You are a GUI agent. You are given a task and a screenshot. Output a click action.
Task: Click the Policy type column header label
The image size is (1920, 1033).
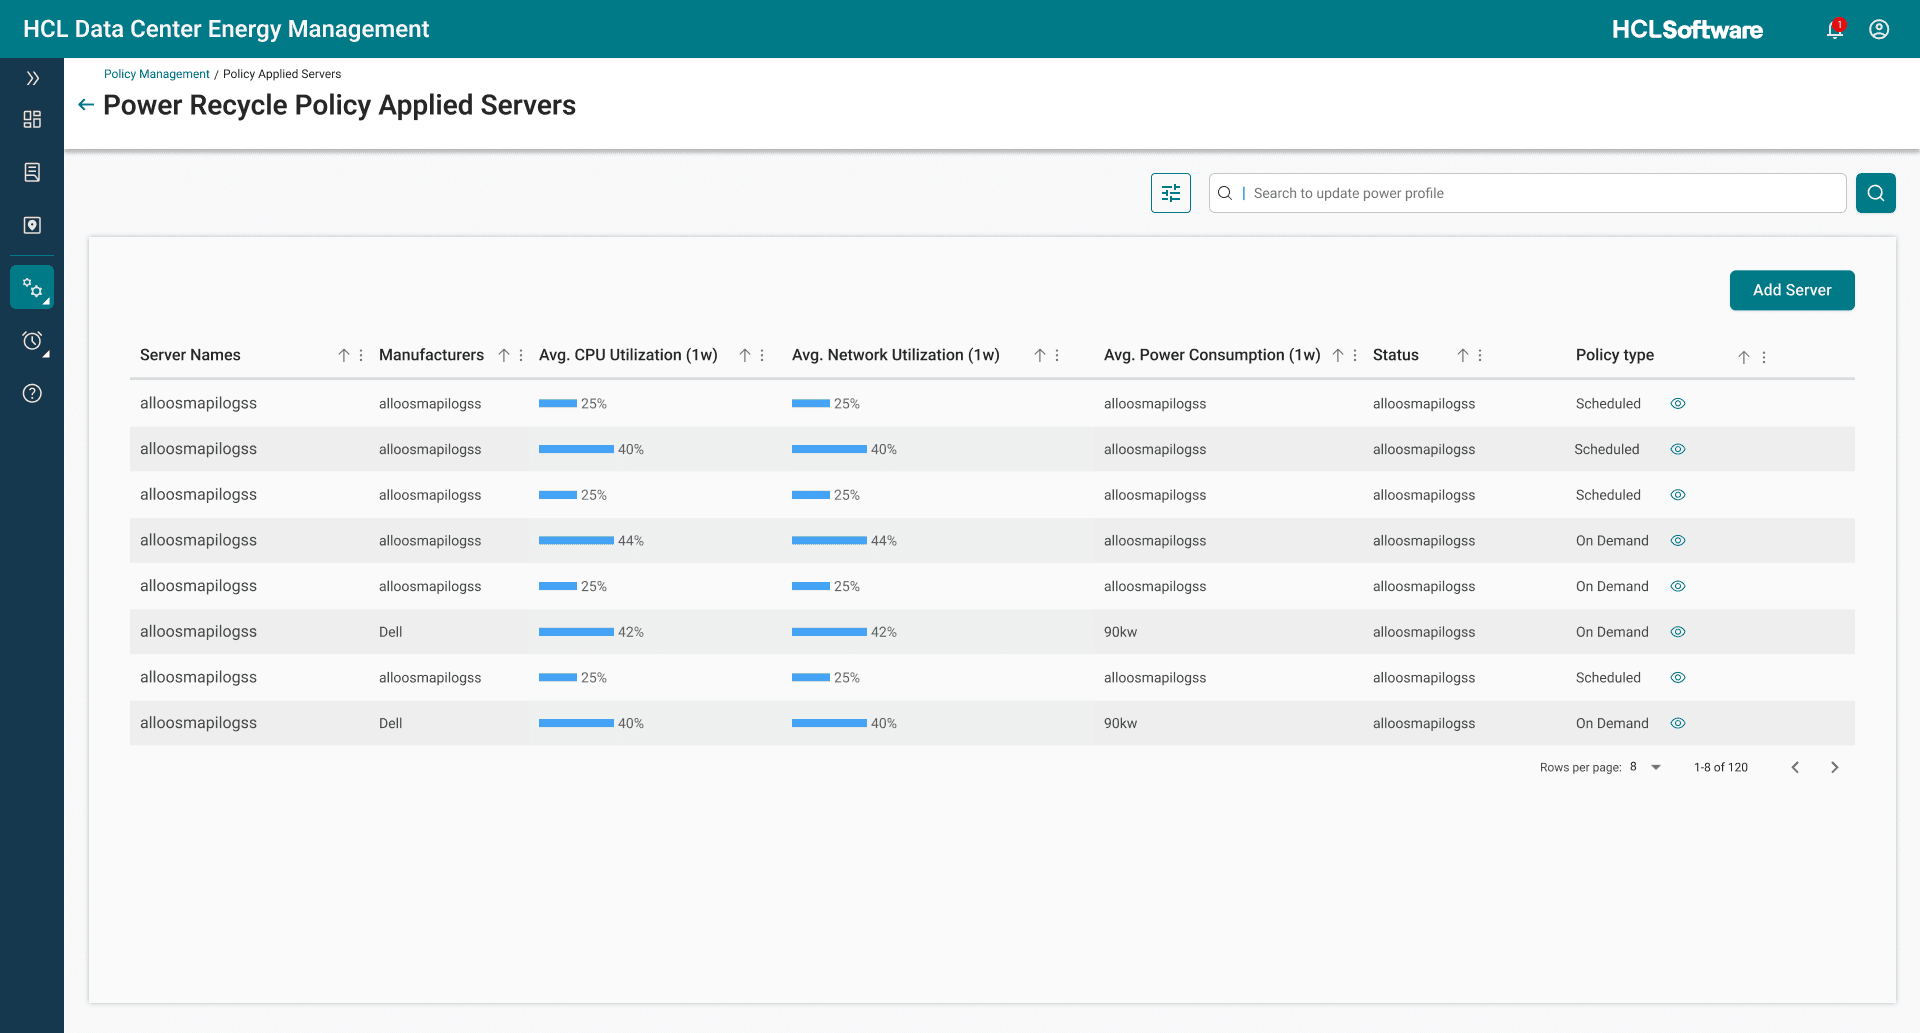click(x=1614, y=355)
